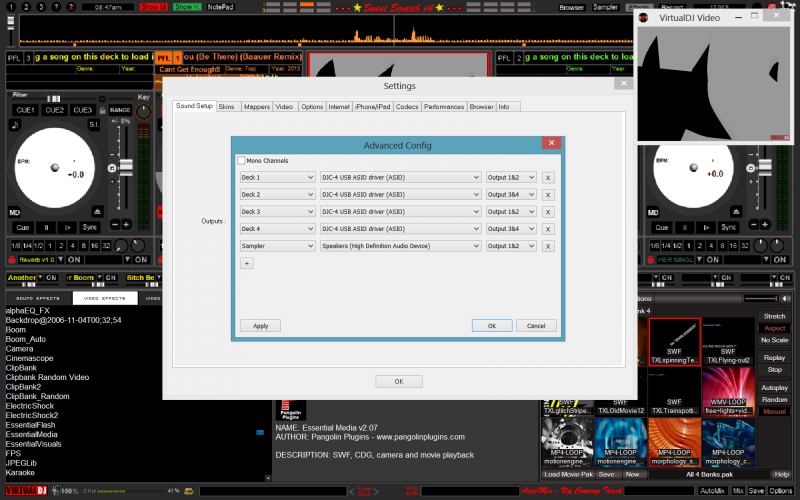Image resolution: width=800 pixels, height=500 pixels.
Task: Enable the Mono Channels checkbox
Action: tap(241, 160)
